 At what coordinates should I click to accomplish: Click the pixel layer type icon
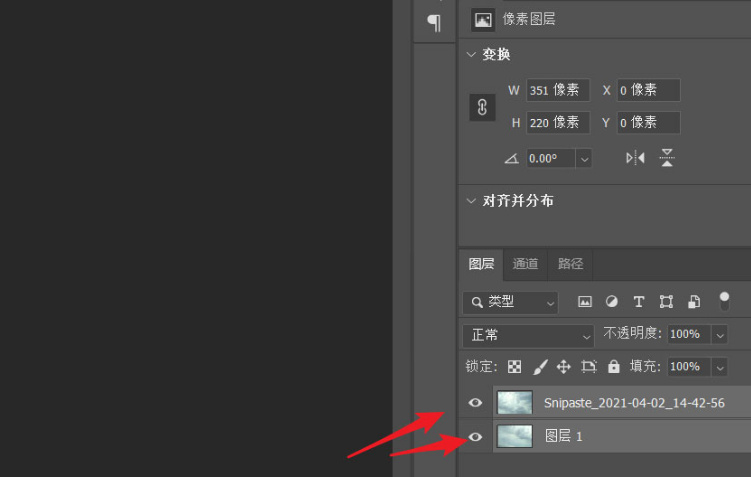[x=483, y=20]
